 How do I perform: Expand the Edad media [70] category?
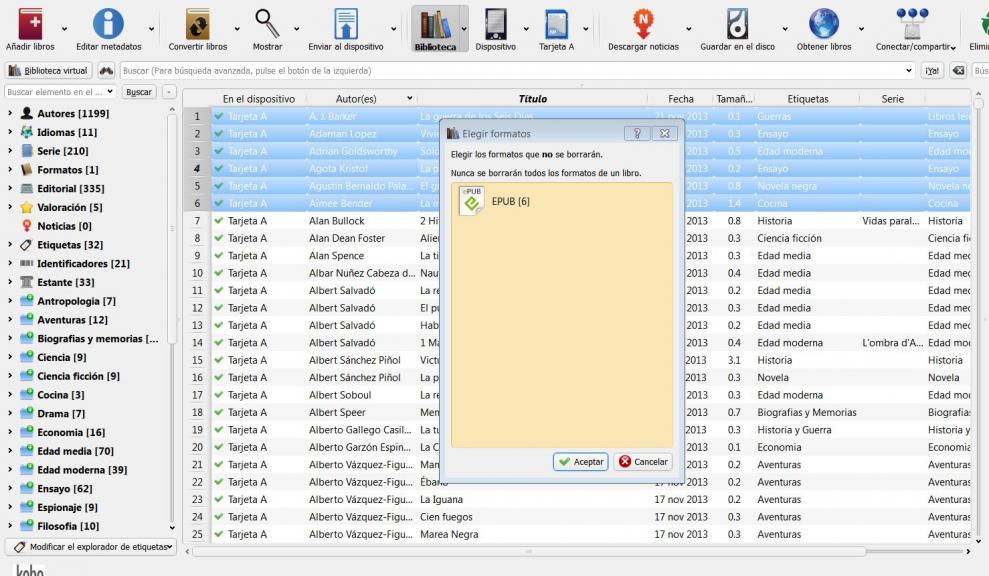(x=9, y=450)
